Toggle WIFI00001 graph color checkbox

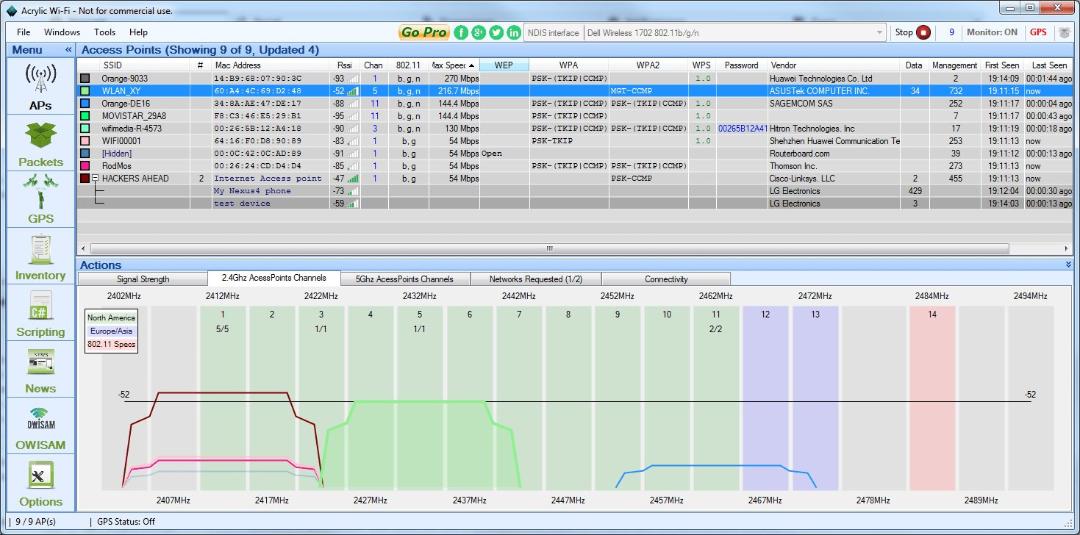pyautogui.click(x=85, y=140)
